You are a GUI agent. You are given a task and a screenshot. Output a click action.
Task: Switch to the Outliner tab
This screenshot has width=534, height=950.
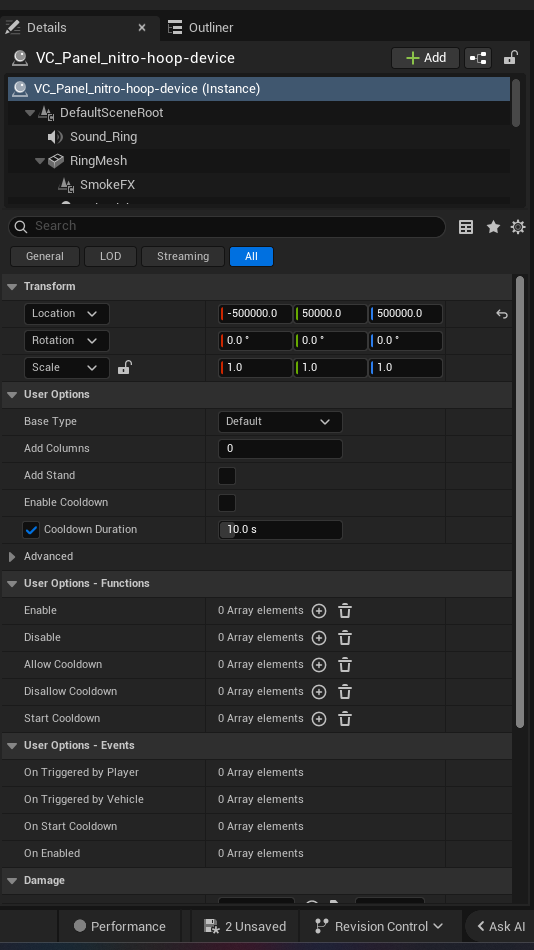(201, 27)
